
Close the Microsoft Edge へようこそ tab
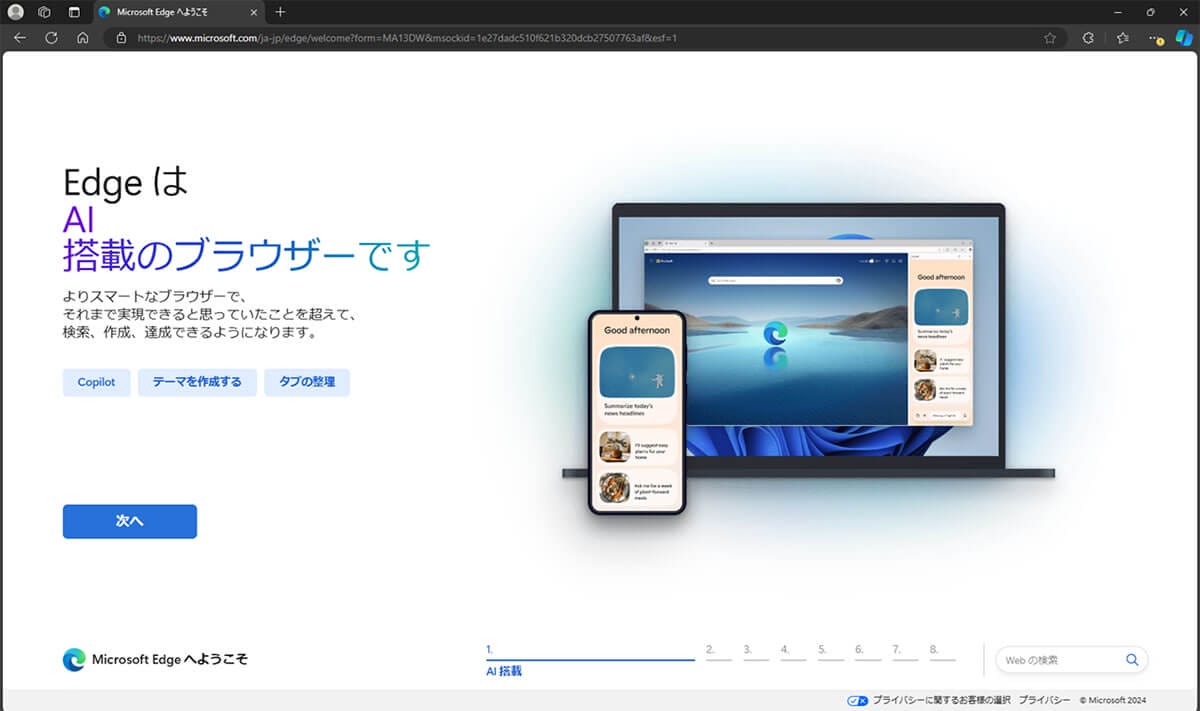pyautogui.click(x=252, y=12)
